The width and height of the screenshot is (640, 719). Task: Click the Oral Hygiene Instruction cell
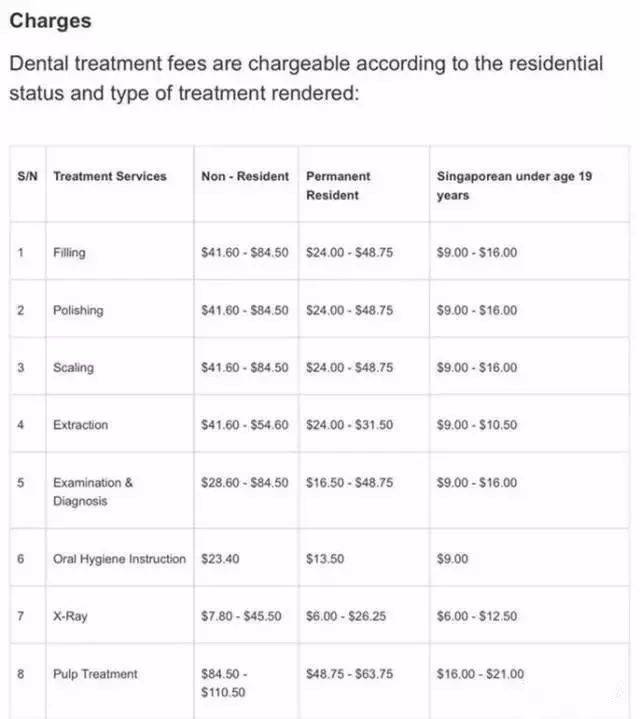point(119,559)
